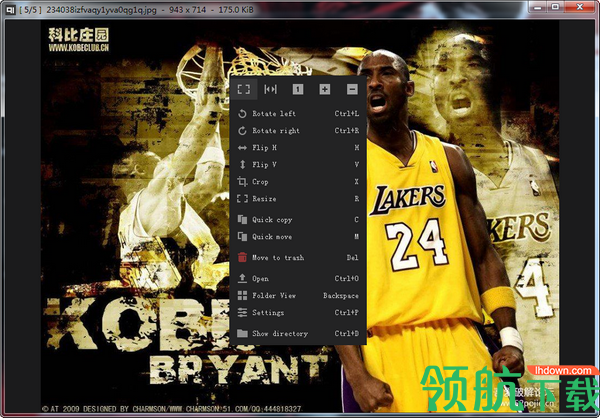Click the Flip V vertical arrows icon
Viewport: 600px width, 418px height.
[242, 165]
